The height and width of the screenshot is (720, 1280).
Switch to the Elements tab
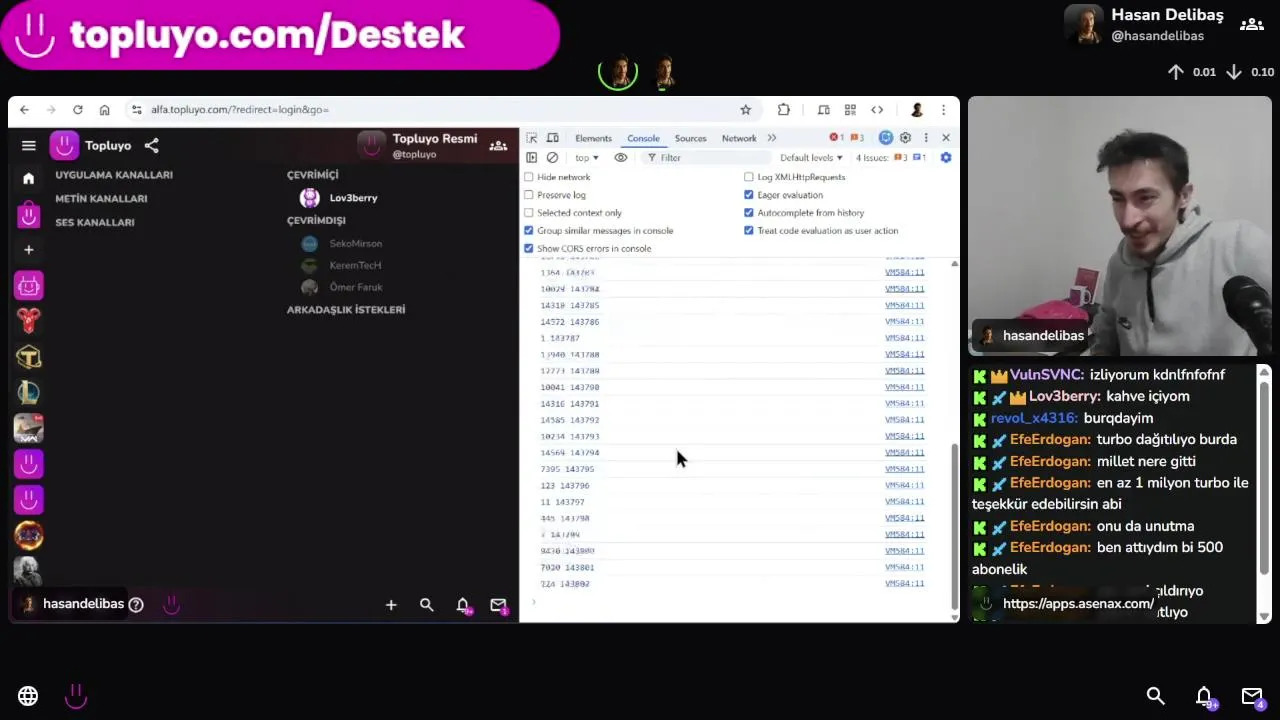coord(593,138)
